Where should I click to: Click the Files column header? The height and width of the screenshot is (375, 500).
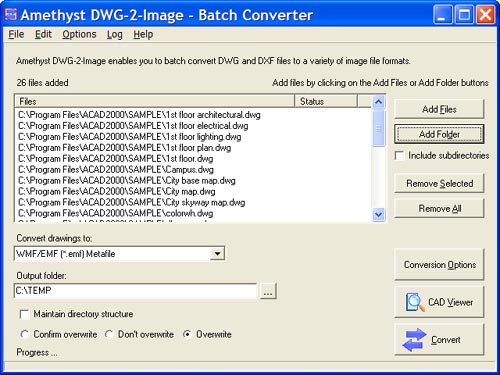[x=155, y=101]
